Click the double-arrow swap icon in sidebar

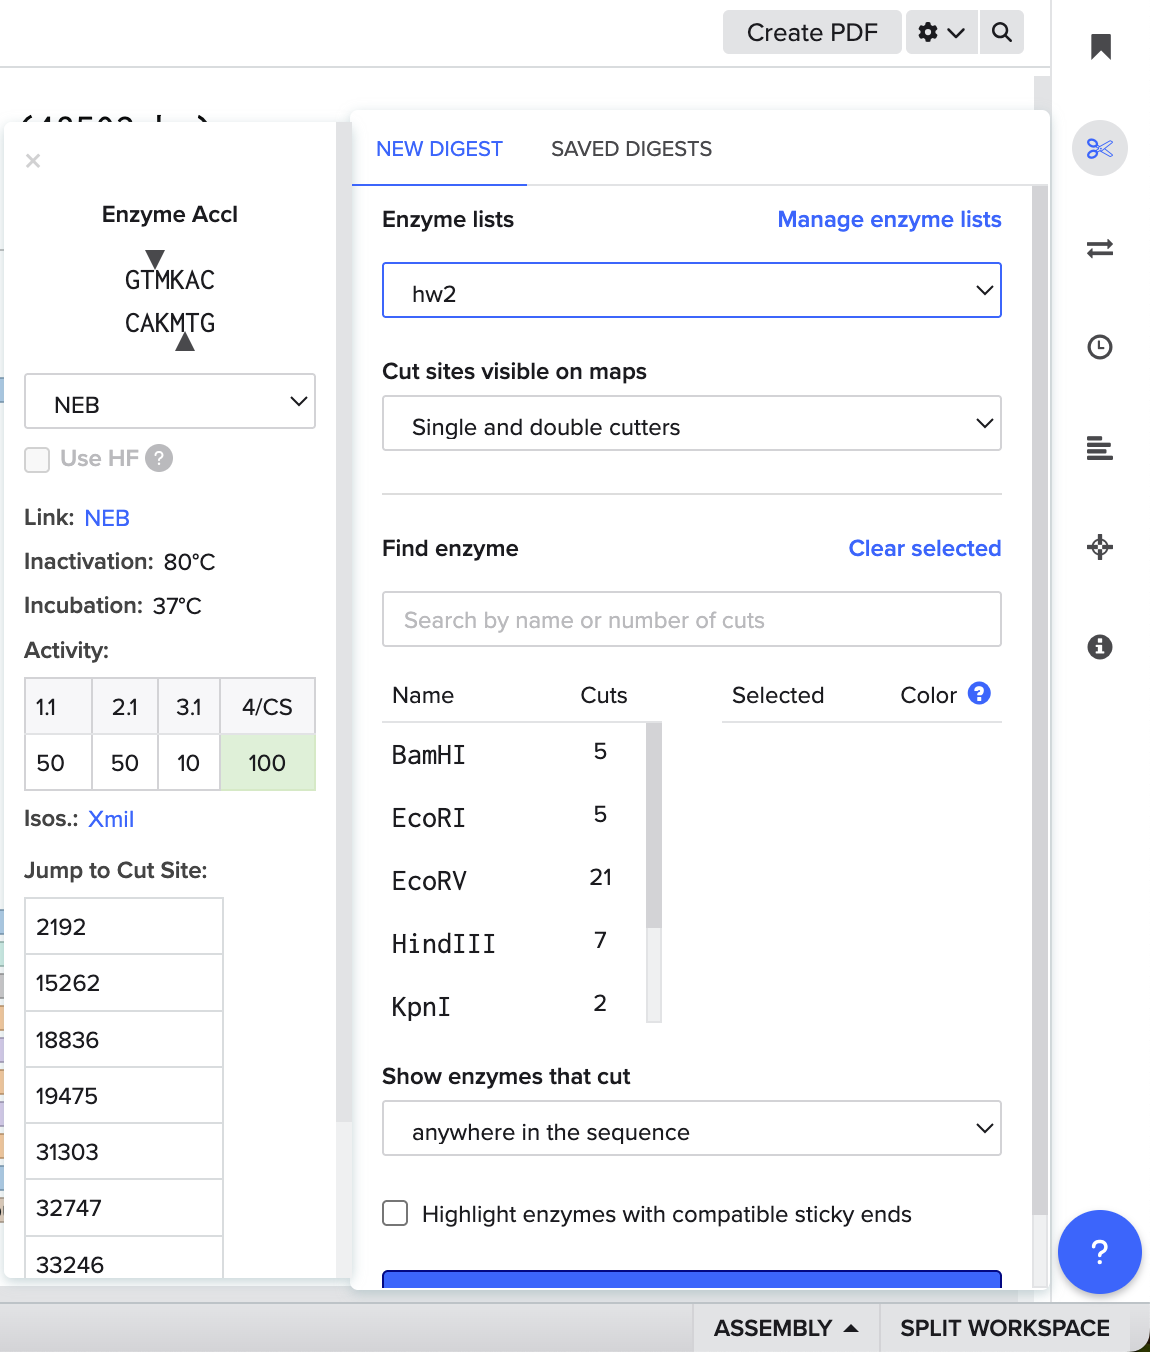point(1099,248)
